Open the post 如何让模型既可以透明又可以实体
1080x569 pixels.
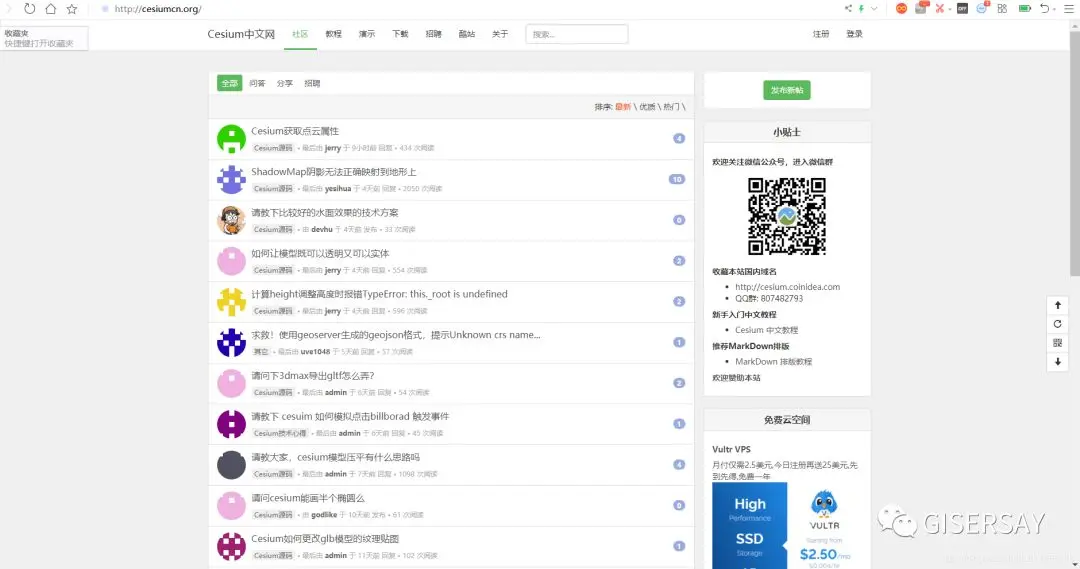coord(320,254)
